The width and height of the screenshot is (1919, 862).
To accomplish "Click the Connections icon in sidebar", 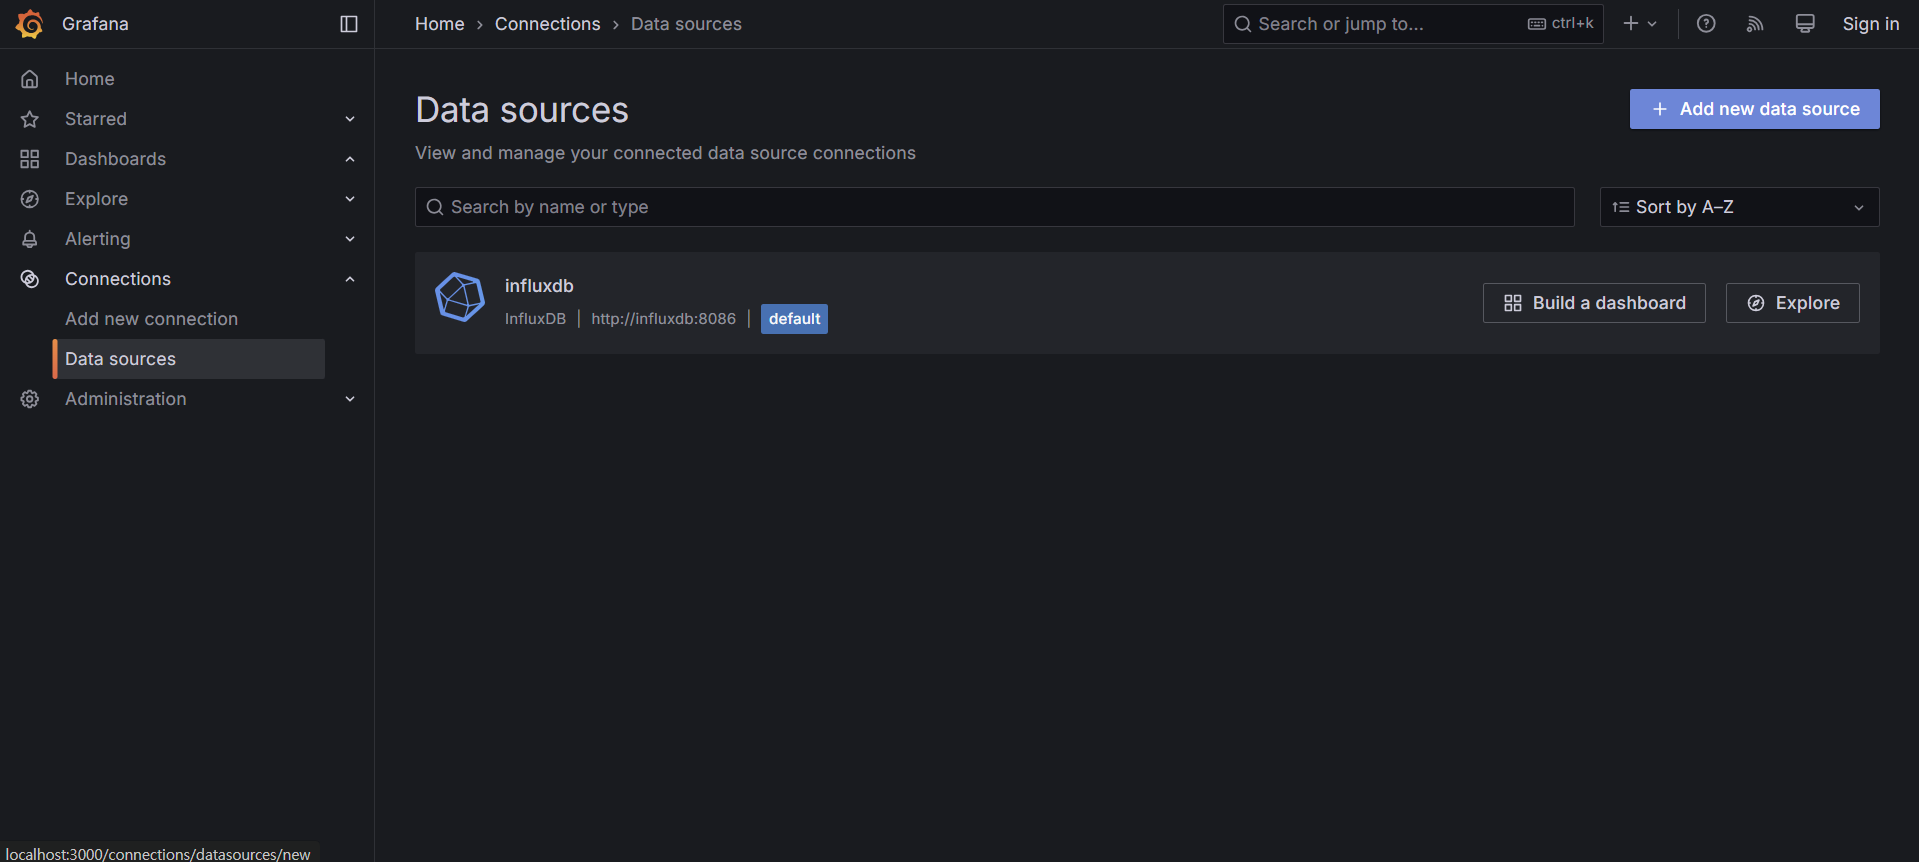I will [x=30, y=279].
